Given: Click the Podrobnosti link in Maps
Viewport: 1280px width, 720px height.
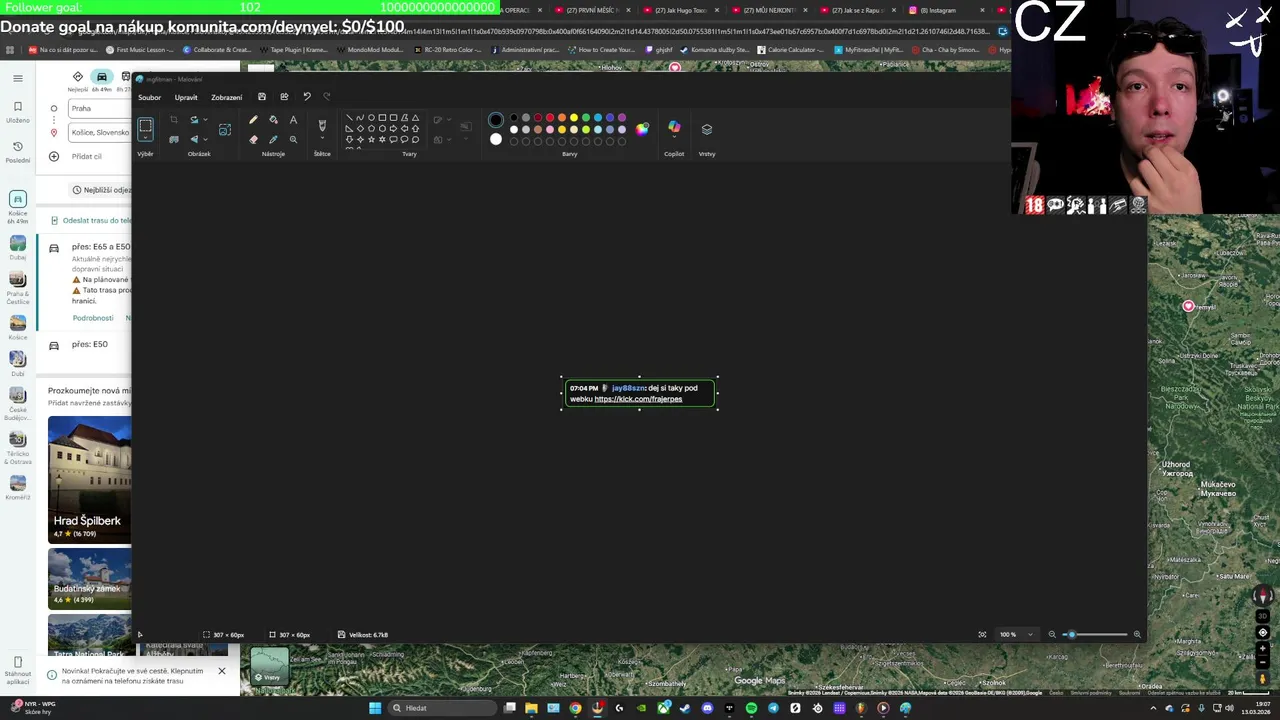Looking at the screenshot, I should [x=93, y=318].
